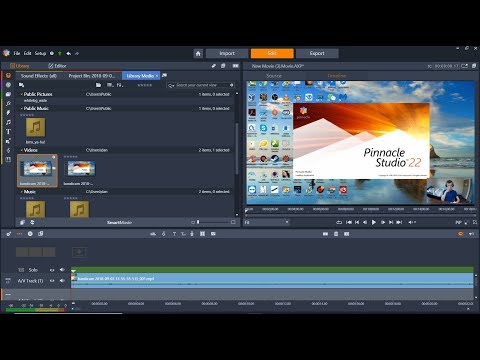Mute the A/V Track (1) speaker
Screen dimensions: 480x360
[x=62, y=281]
